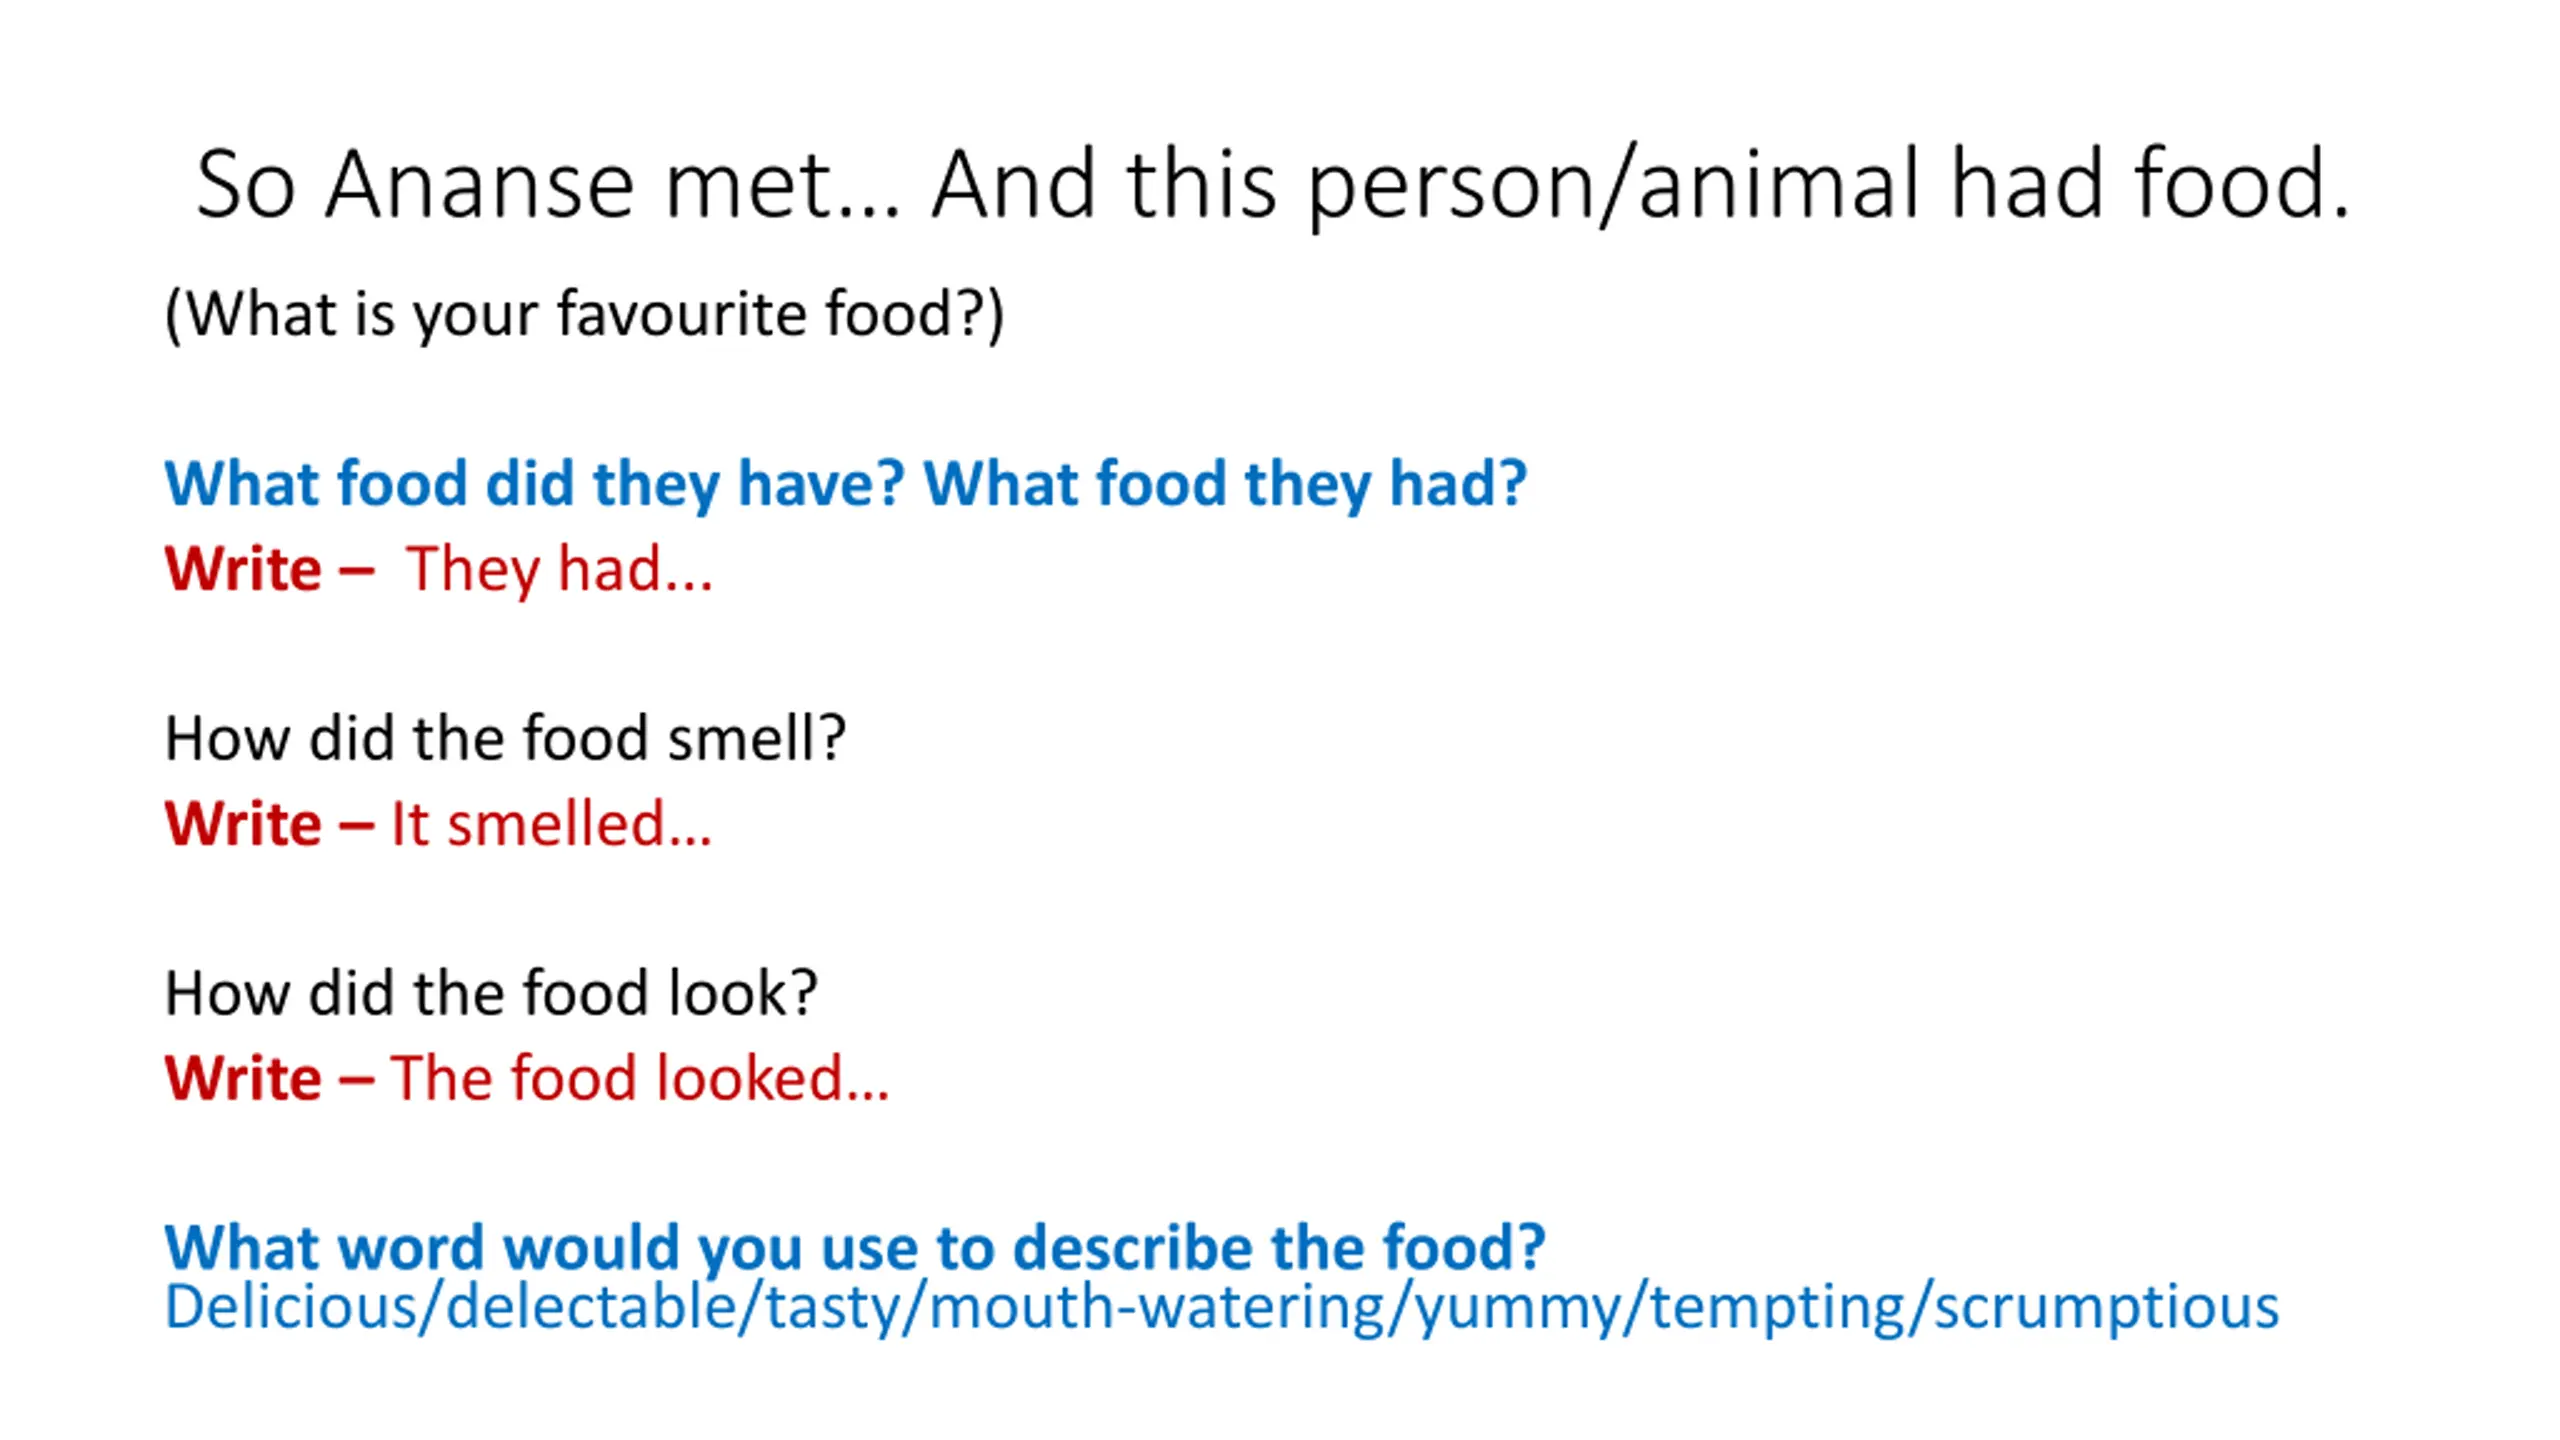Screen dimensions: 2560x1440
Task: Click the red 'The food looked...' prompt
Action: click(640, 1079)
